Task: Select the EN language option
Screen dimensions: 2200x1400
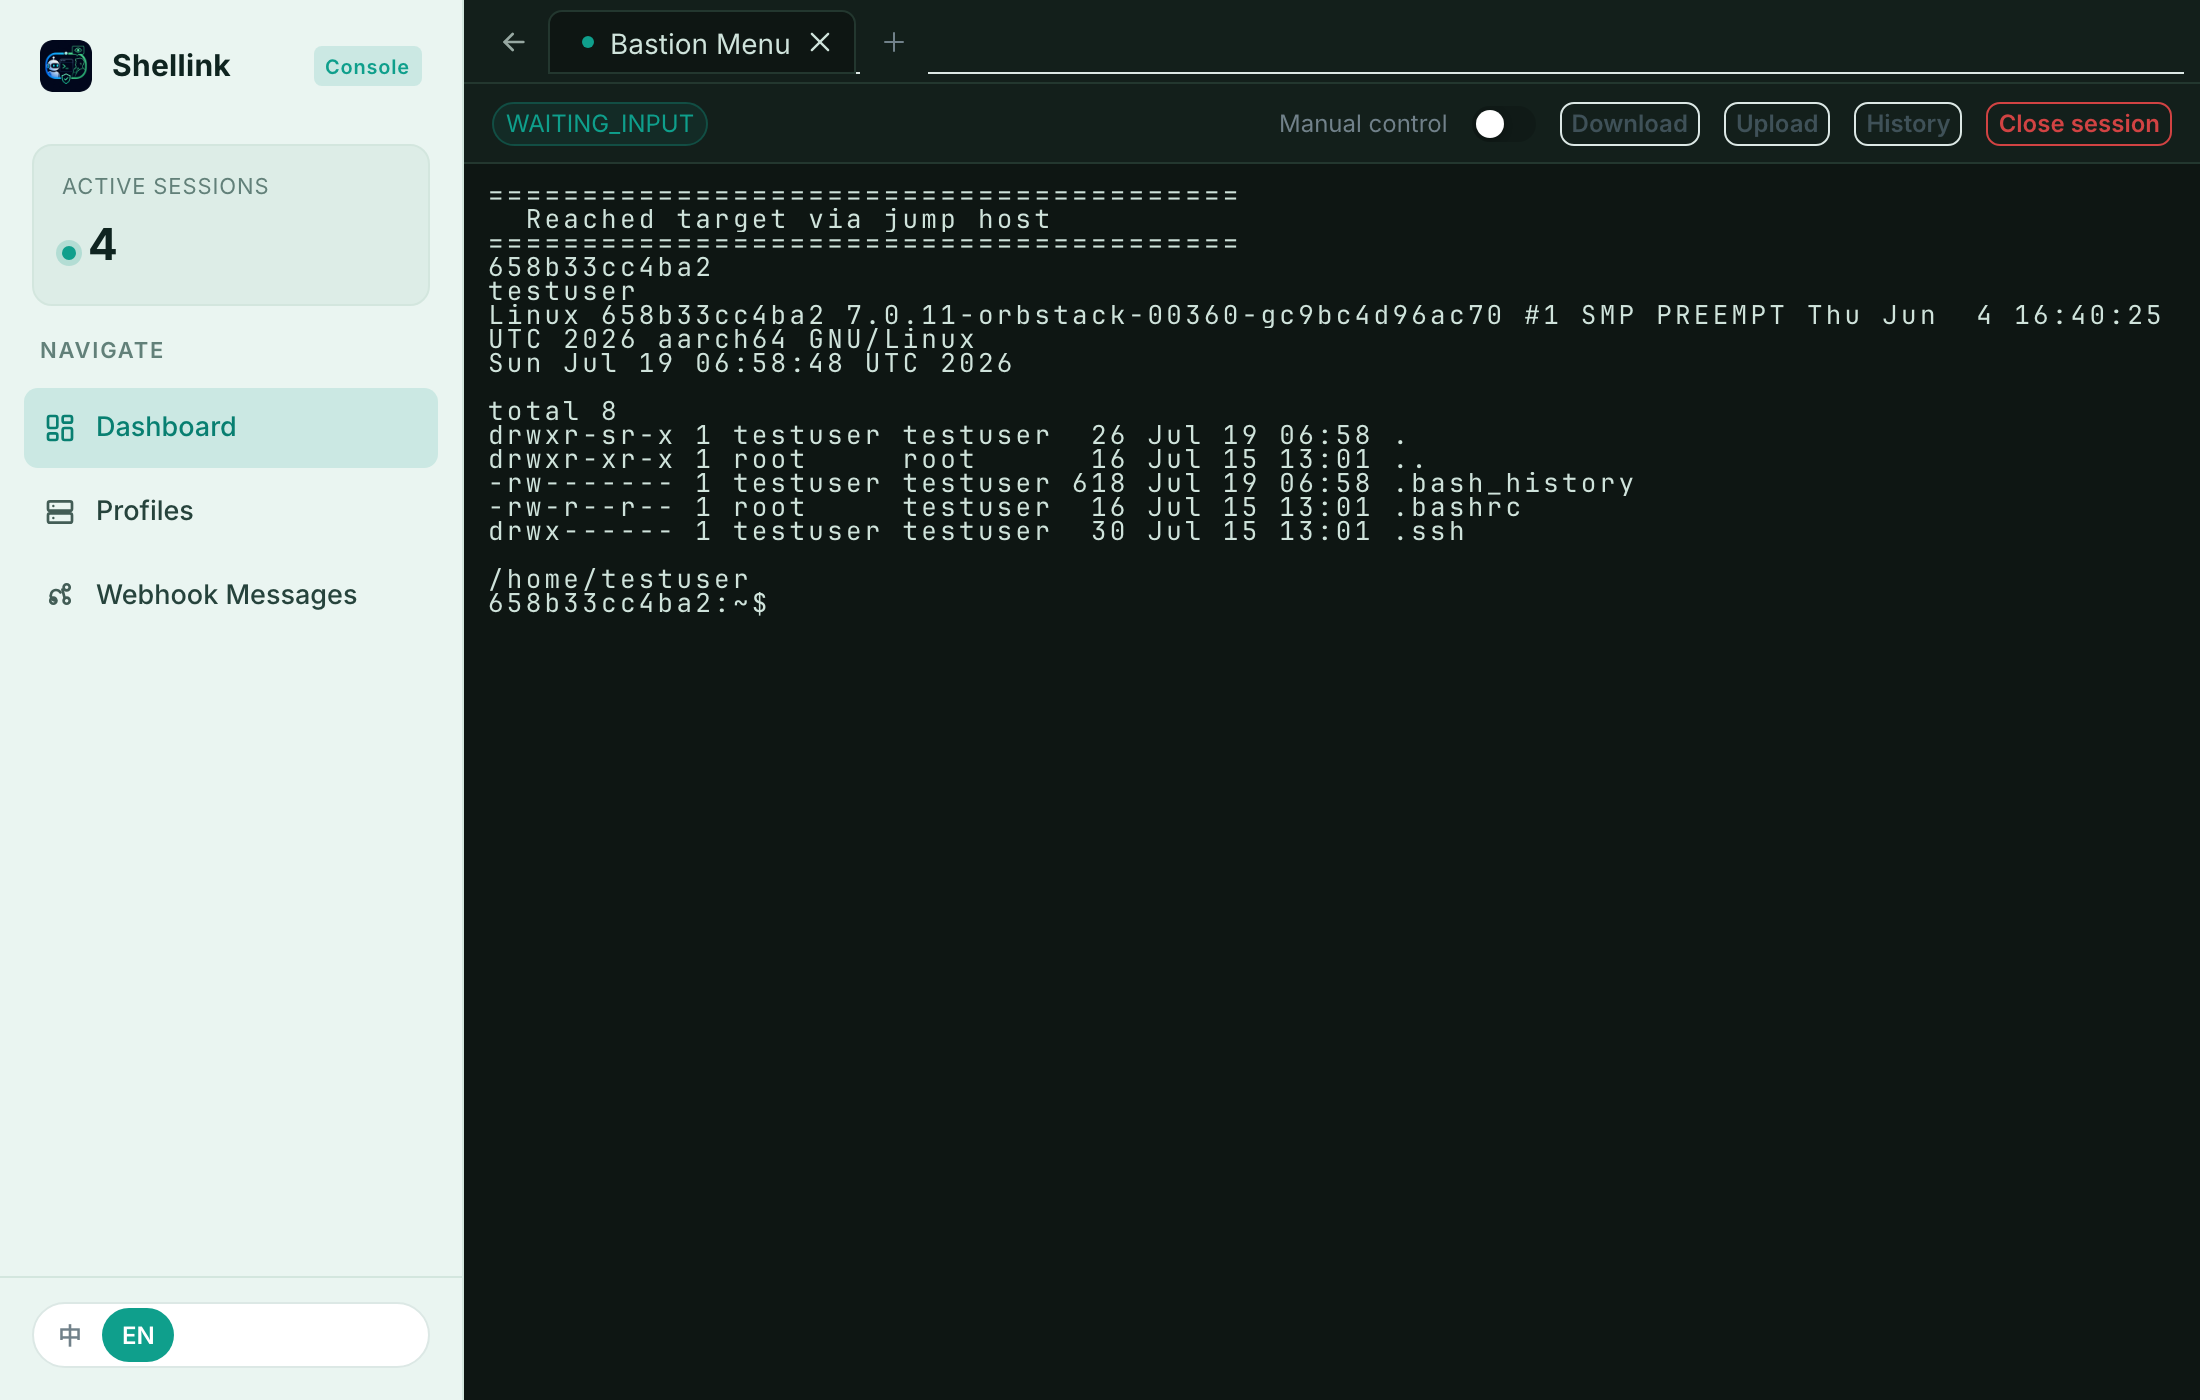Action: click(138, 1335)
